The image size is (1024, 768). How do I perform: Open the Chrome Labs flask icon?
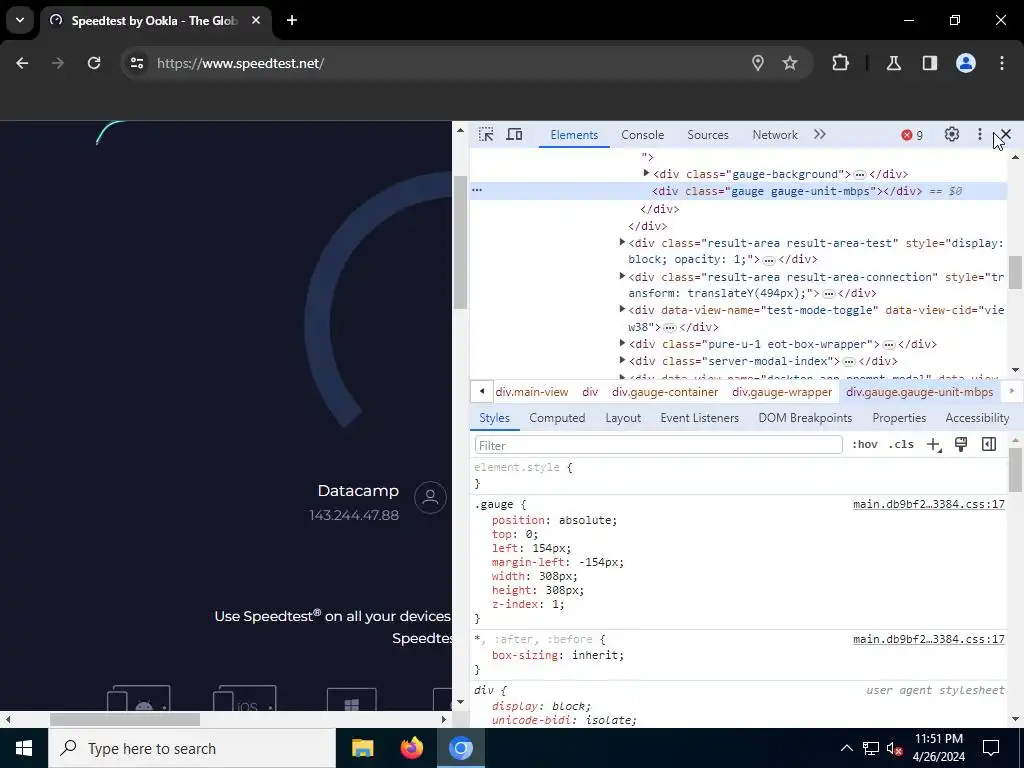point(894,63)
